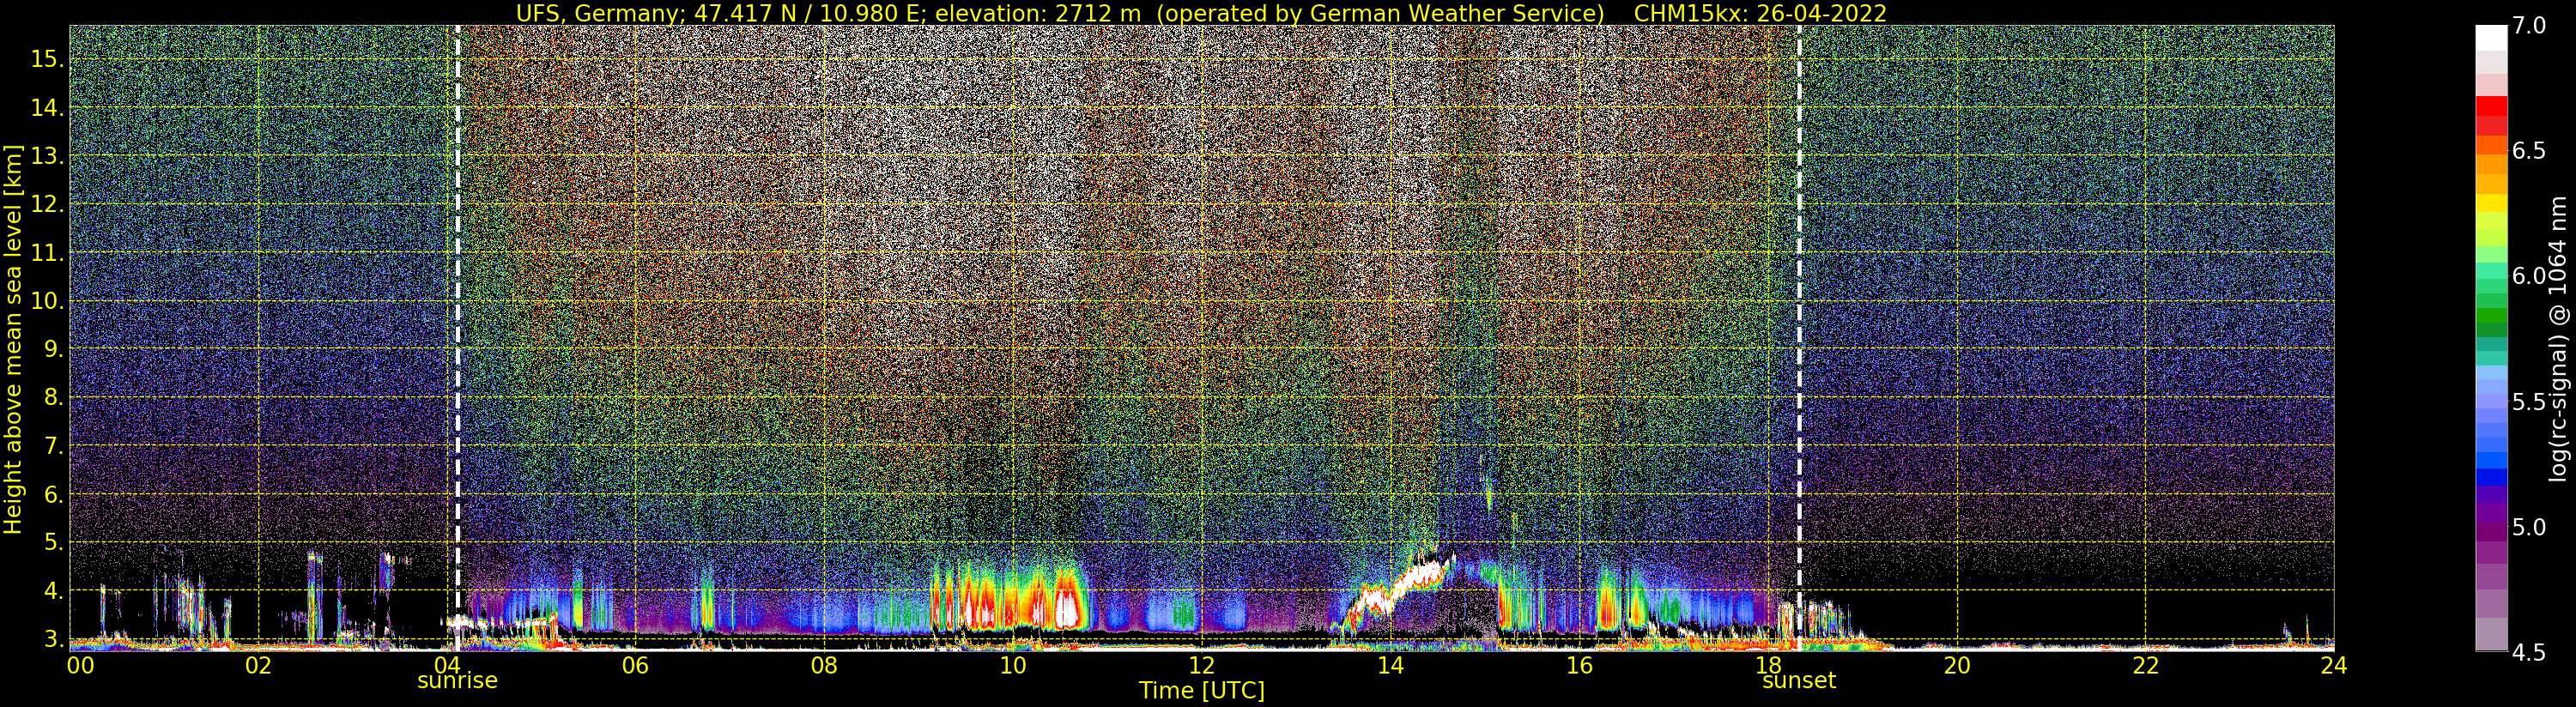Click the '11.' tick on the height axis
Image resolution: width=2576 pixels, height=707 pixels.
tap(46, 253)
